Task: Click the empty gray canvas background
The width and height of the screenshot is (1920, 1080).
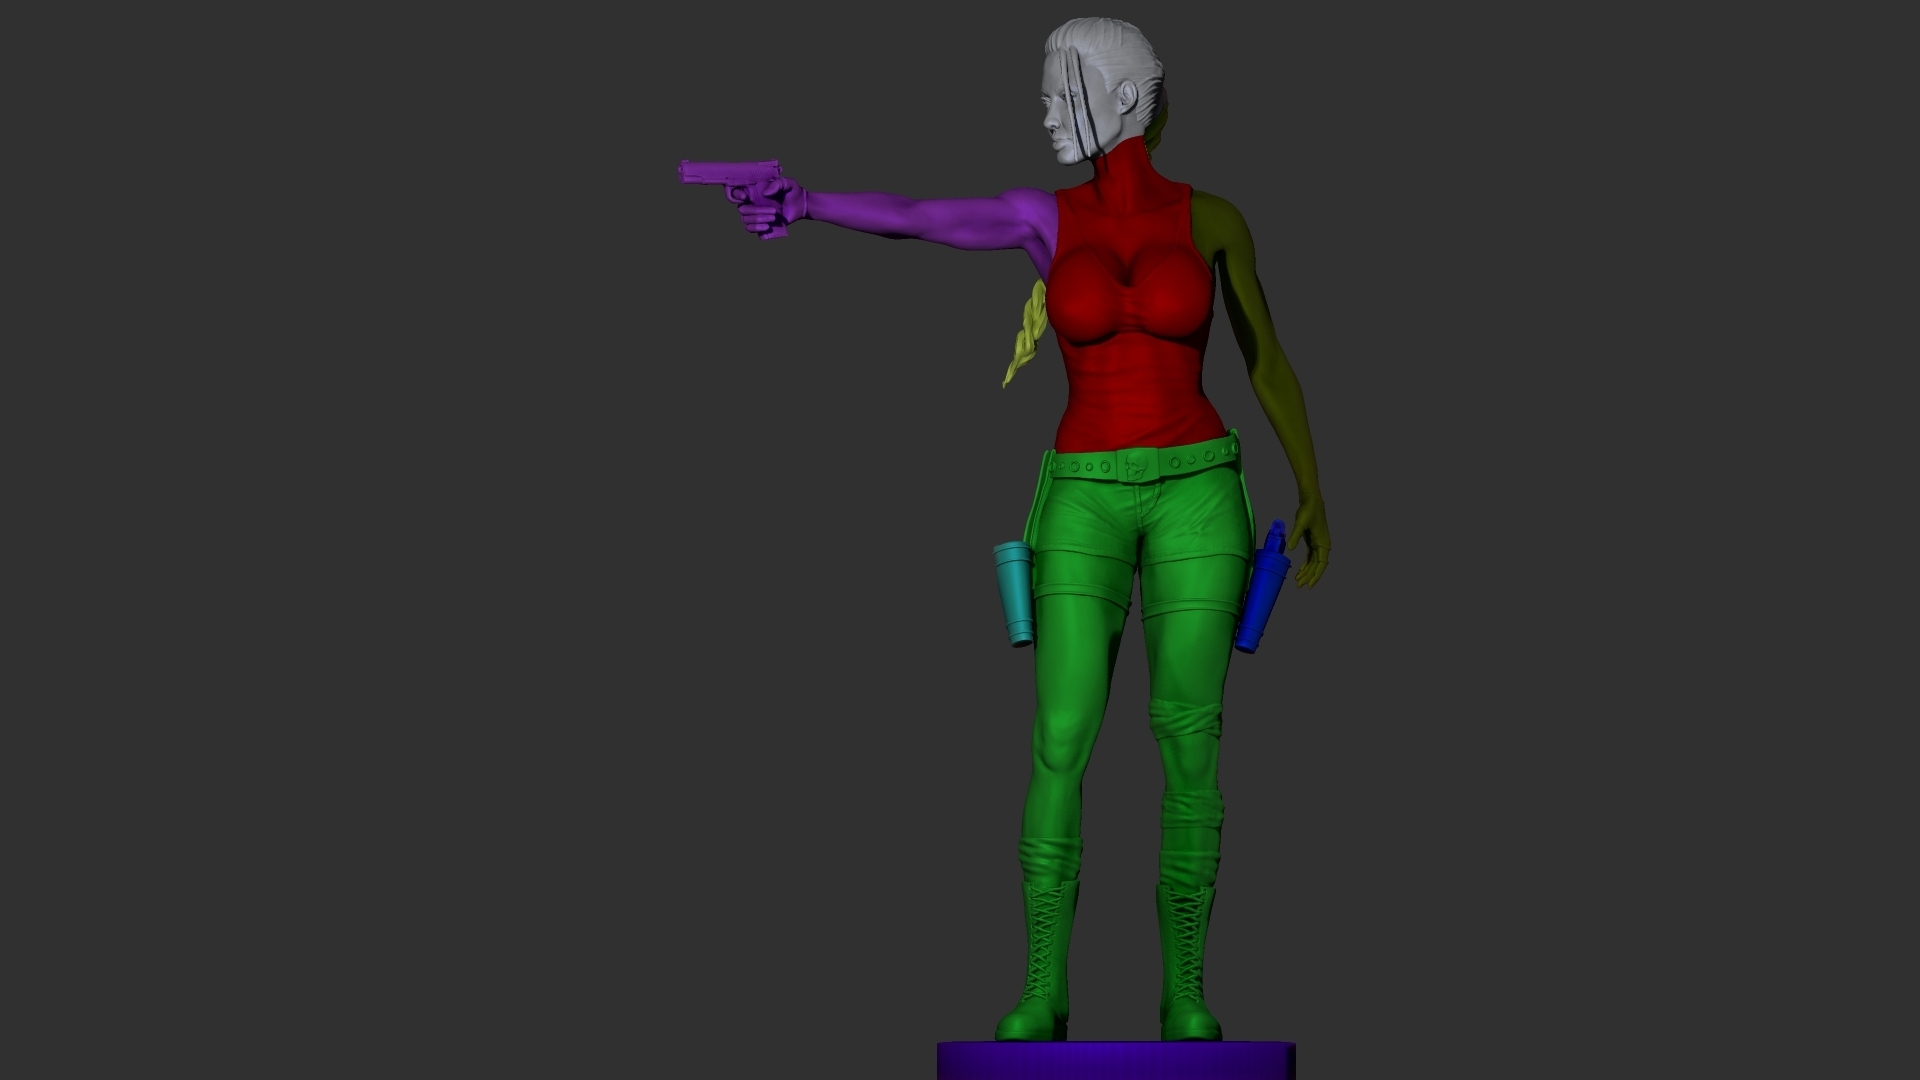Action: click(x=400, y=600)
